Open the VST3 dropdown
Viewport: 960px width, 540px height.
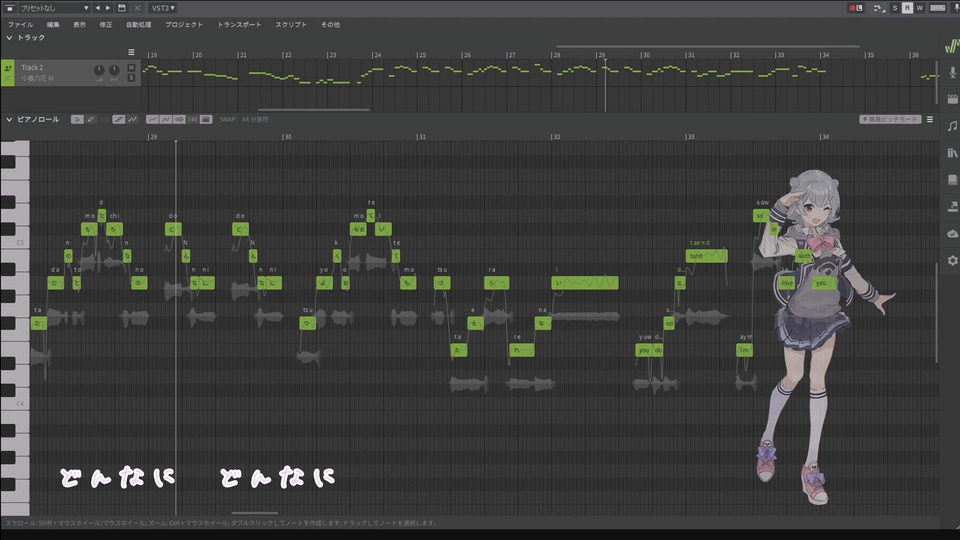163,8
